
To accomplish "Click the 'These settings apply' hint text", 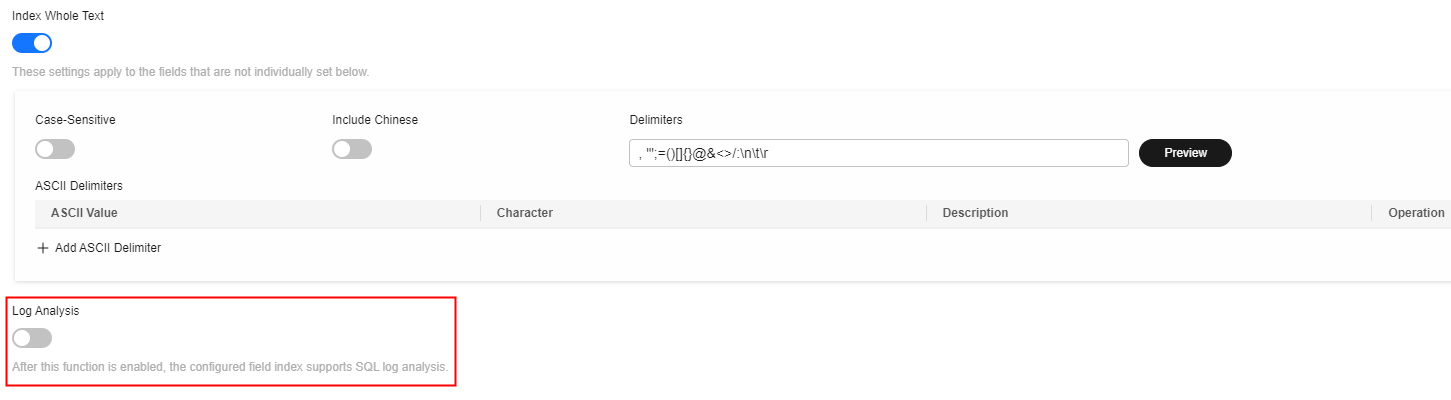I will click(190, 72).
